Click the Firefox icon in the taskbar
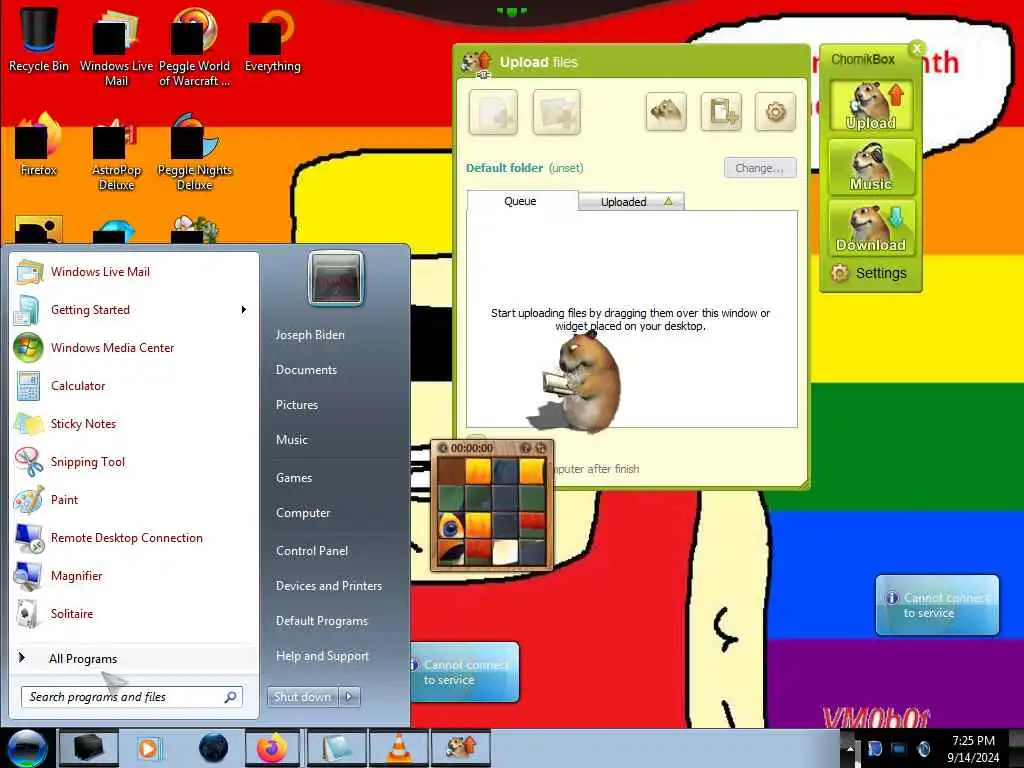1024x768 pixels. tap(272, 748)
